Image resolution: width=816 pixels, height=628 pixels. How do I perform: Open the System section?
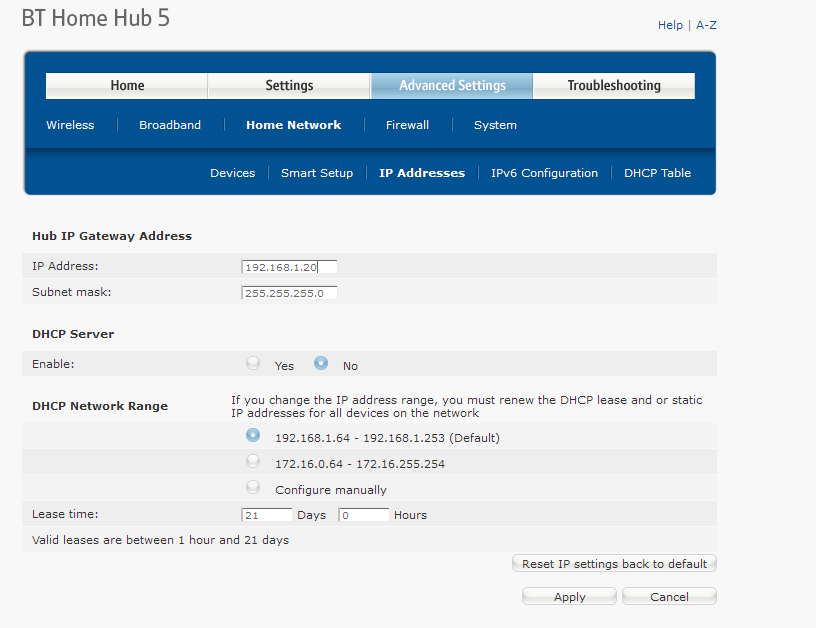(x=495, y=126)
